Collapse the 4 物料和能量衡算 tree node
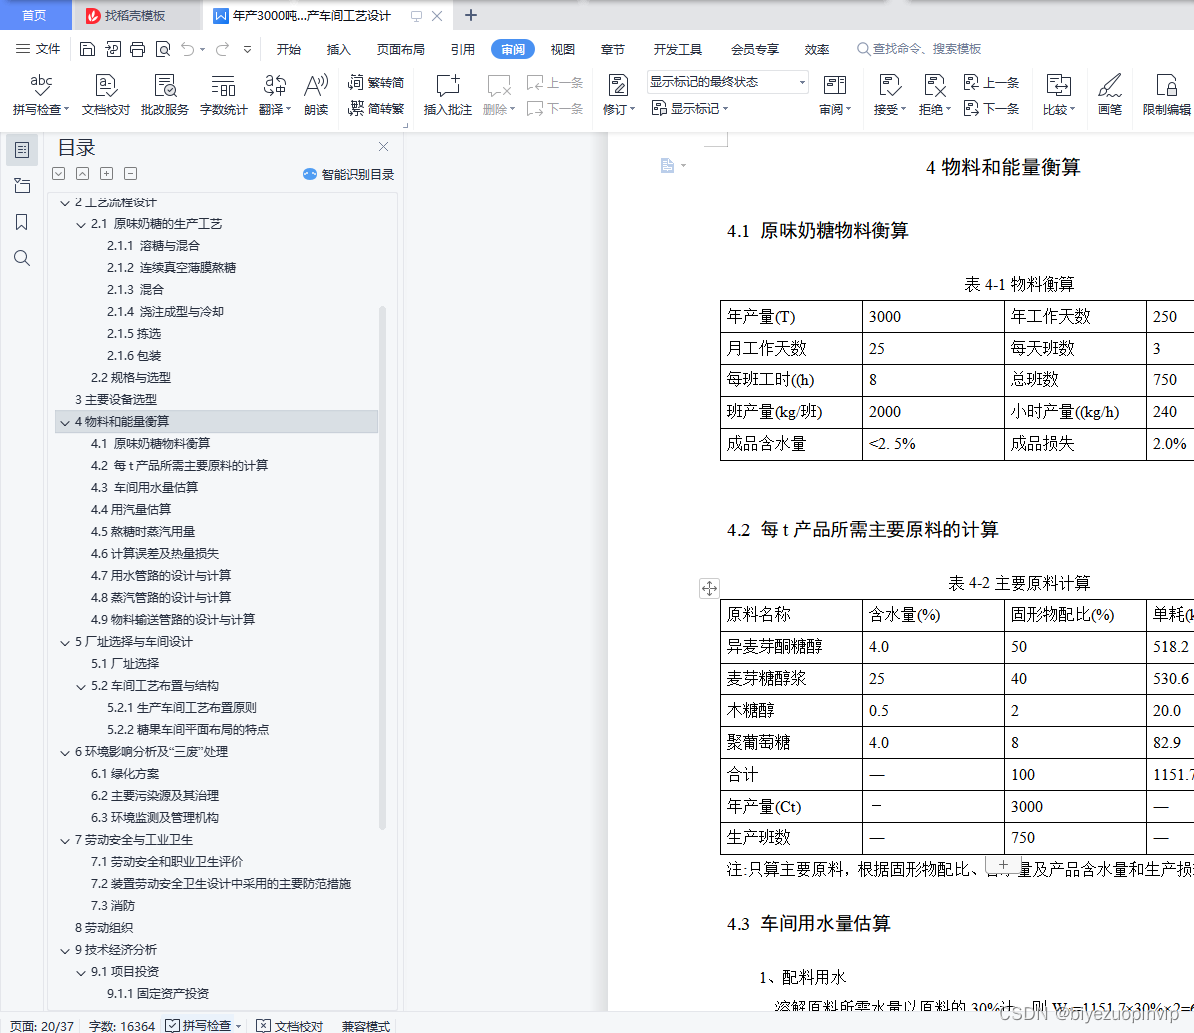 [x=65, y=422]
